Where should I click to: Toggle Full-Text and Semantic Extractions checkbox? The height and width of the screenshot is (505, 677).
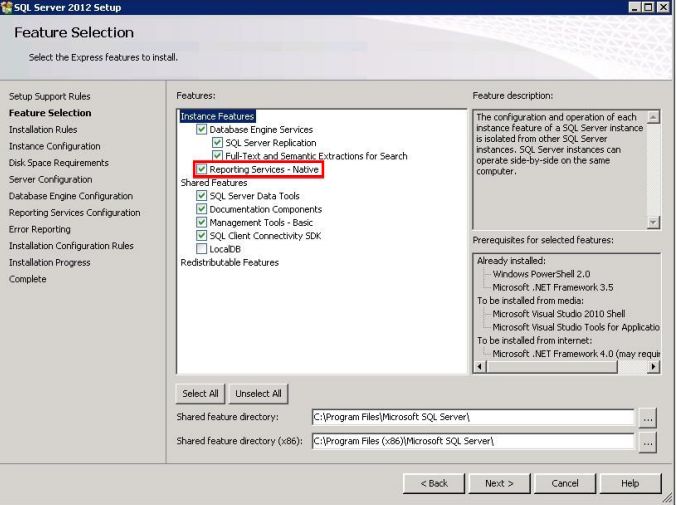pos(217,156)
